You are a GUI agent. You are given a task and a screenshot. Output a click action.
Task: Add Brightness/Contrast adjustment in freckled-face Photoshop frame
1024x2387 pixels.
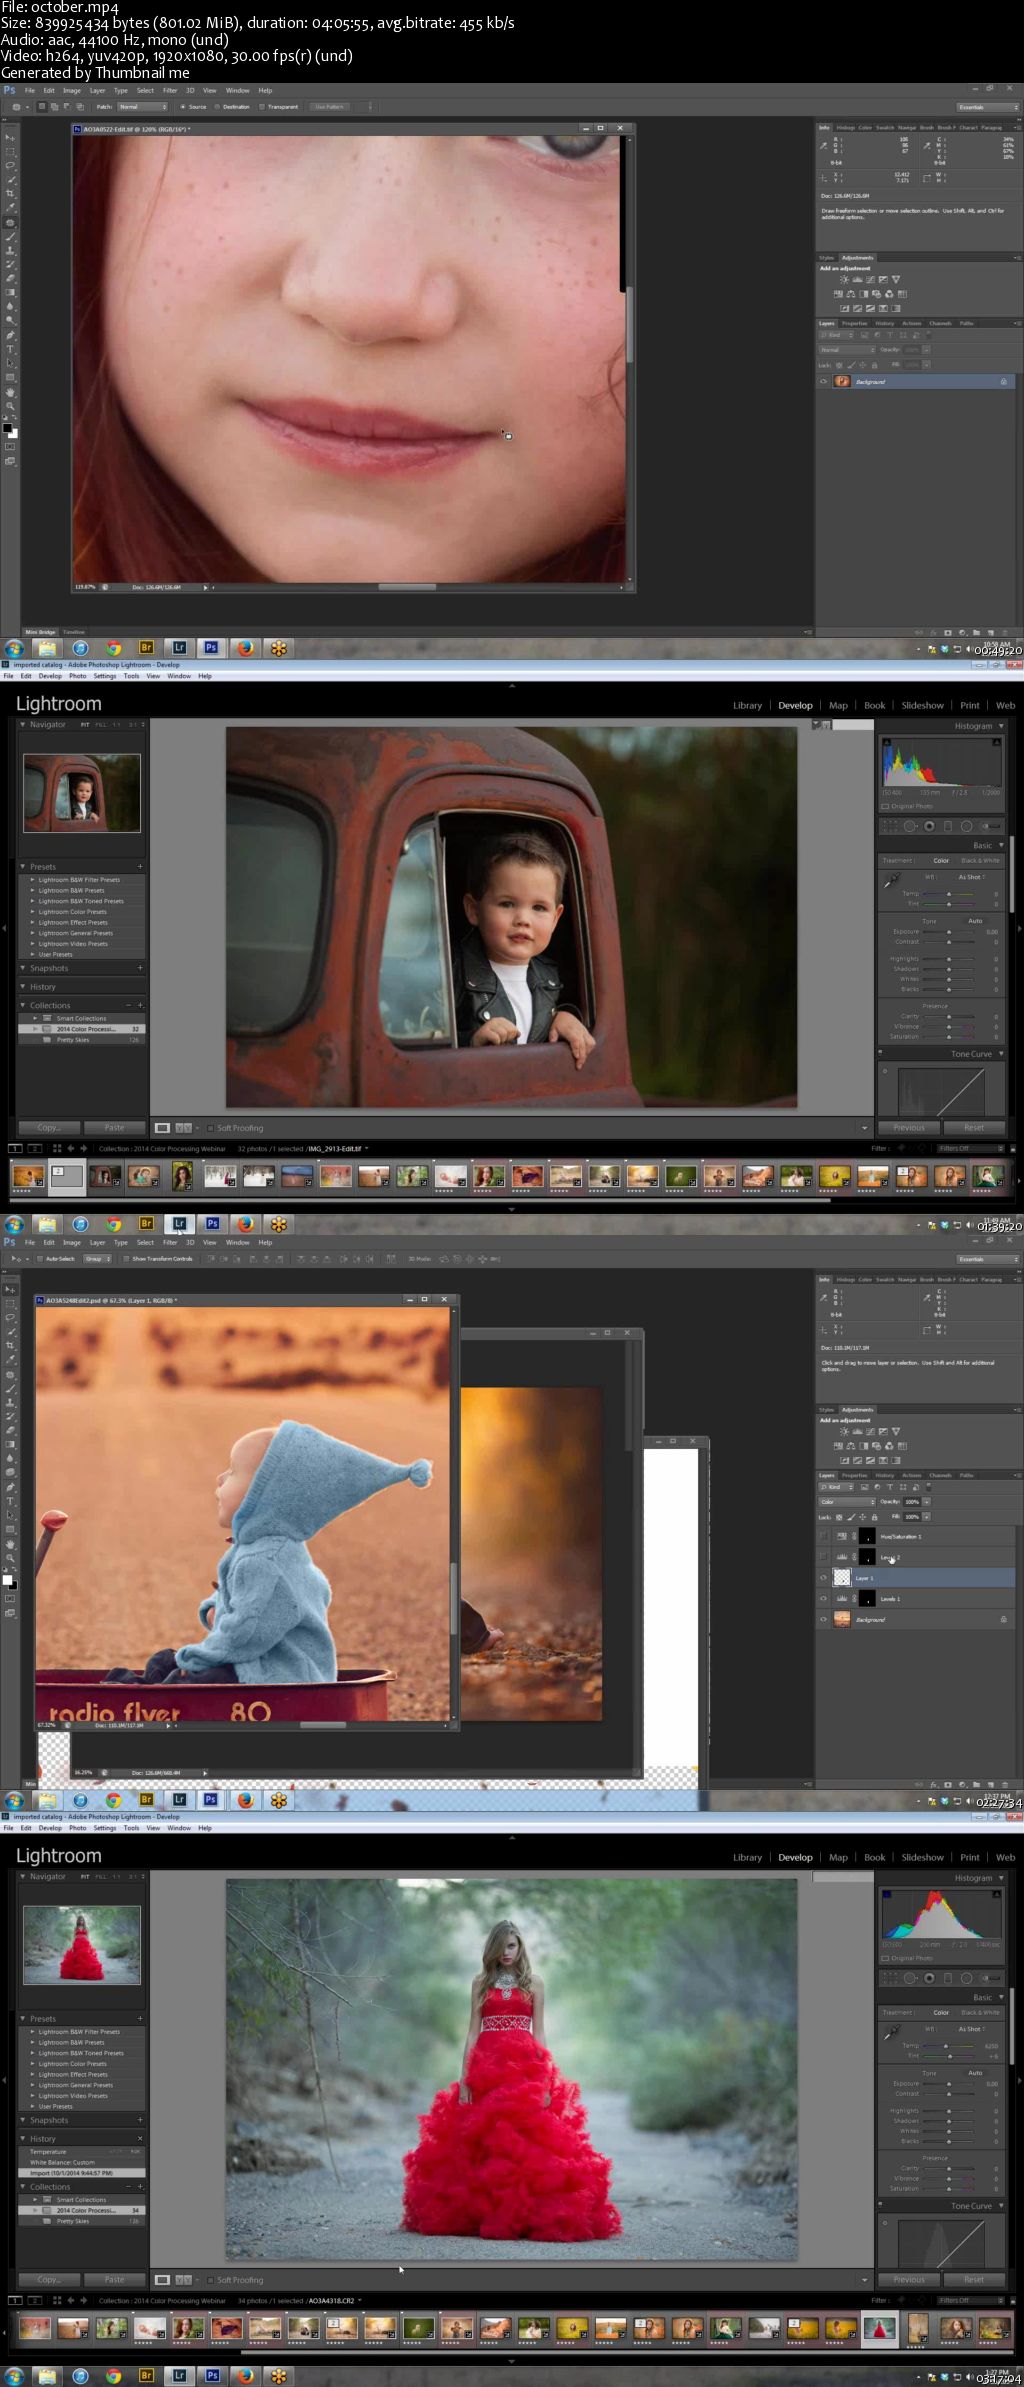844,280
